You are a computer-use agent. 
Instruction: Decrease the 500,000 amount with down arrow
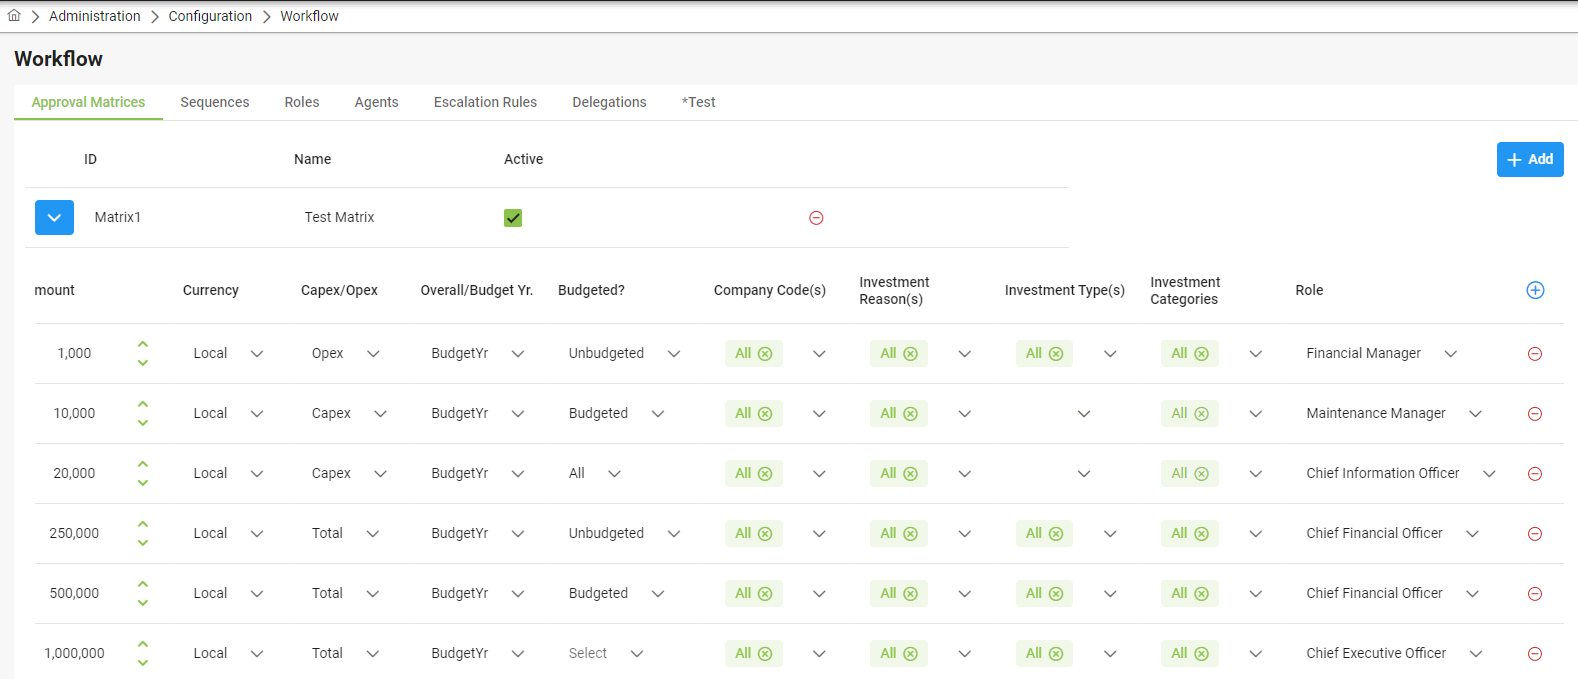coord(143,602)
